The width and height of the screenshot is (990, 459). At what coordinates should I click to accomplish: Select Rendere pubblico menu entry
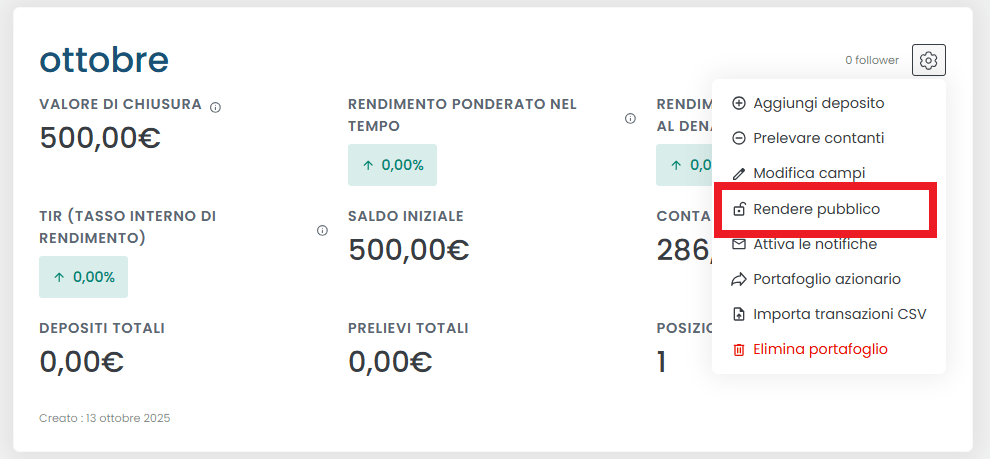[816, 209]
